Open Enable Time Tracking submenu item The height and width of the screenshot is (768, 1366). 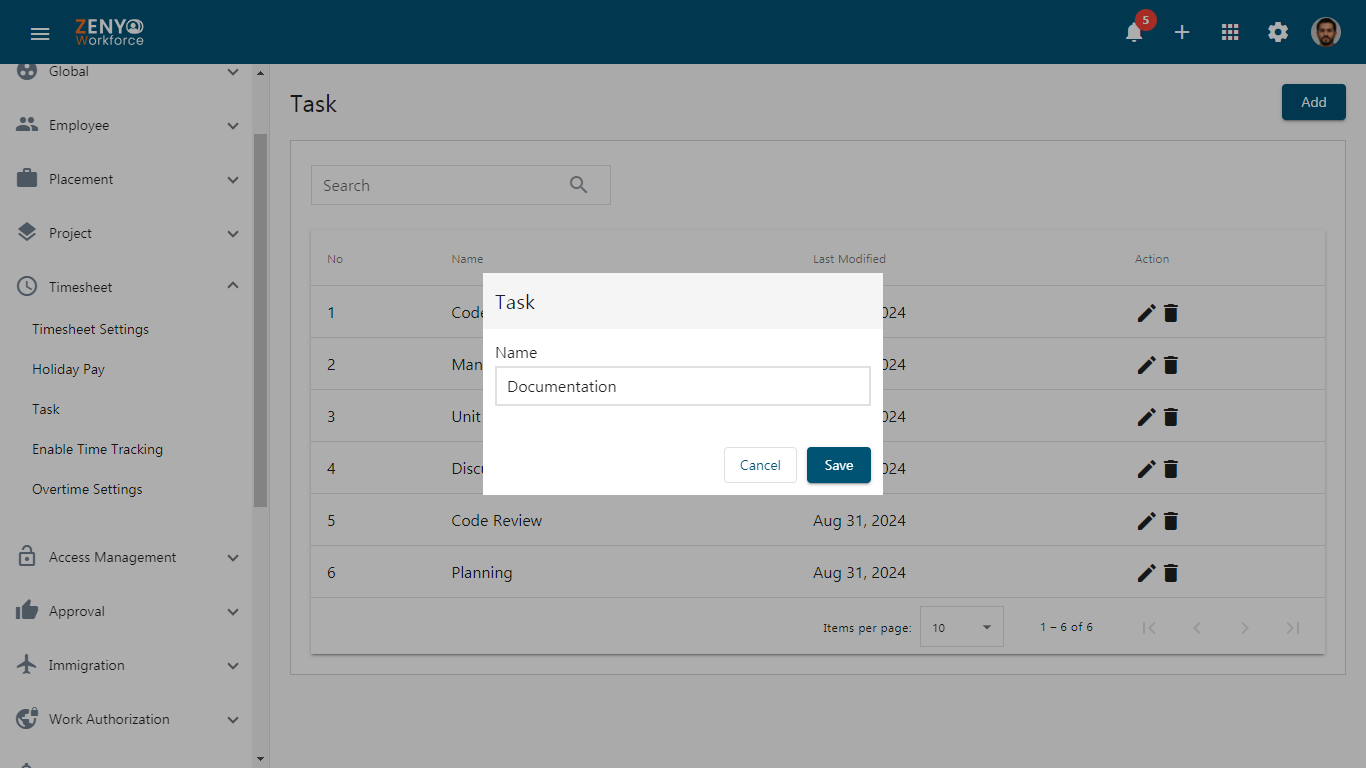97,449
